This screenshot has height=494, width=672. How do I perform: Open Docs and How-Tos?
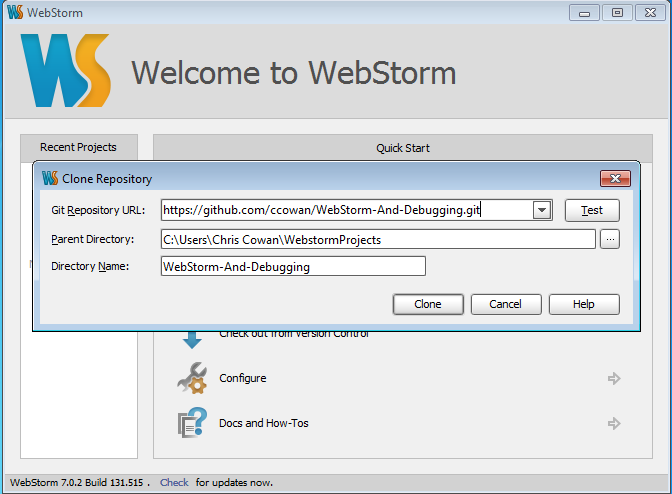pos(264,423)
